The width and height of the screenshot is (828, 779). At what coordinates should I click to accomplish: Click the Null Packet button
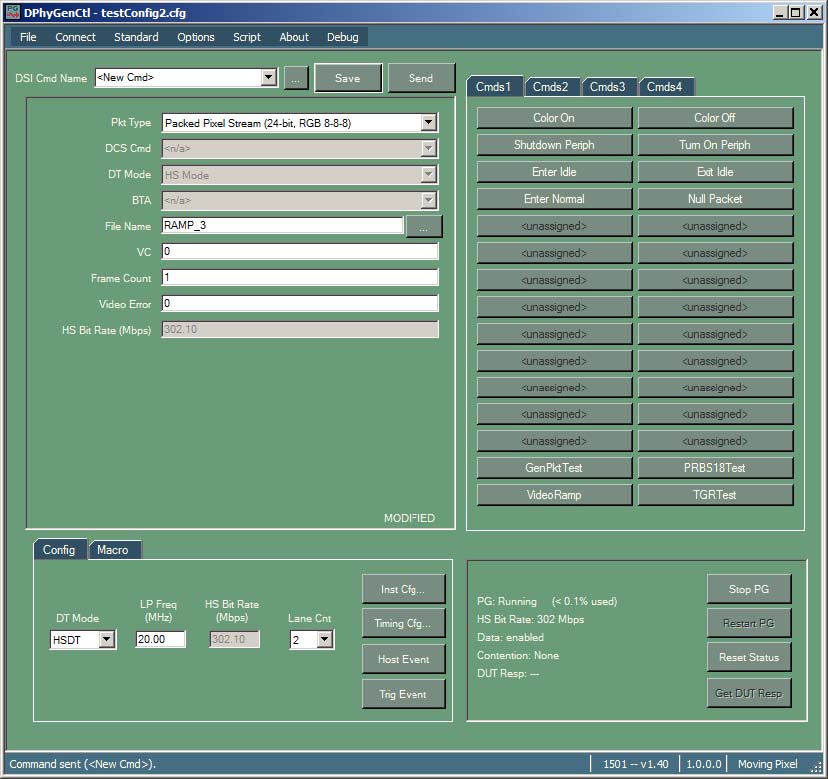(x=715, y=199)
